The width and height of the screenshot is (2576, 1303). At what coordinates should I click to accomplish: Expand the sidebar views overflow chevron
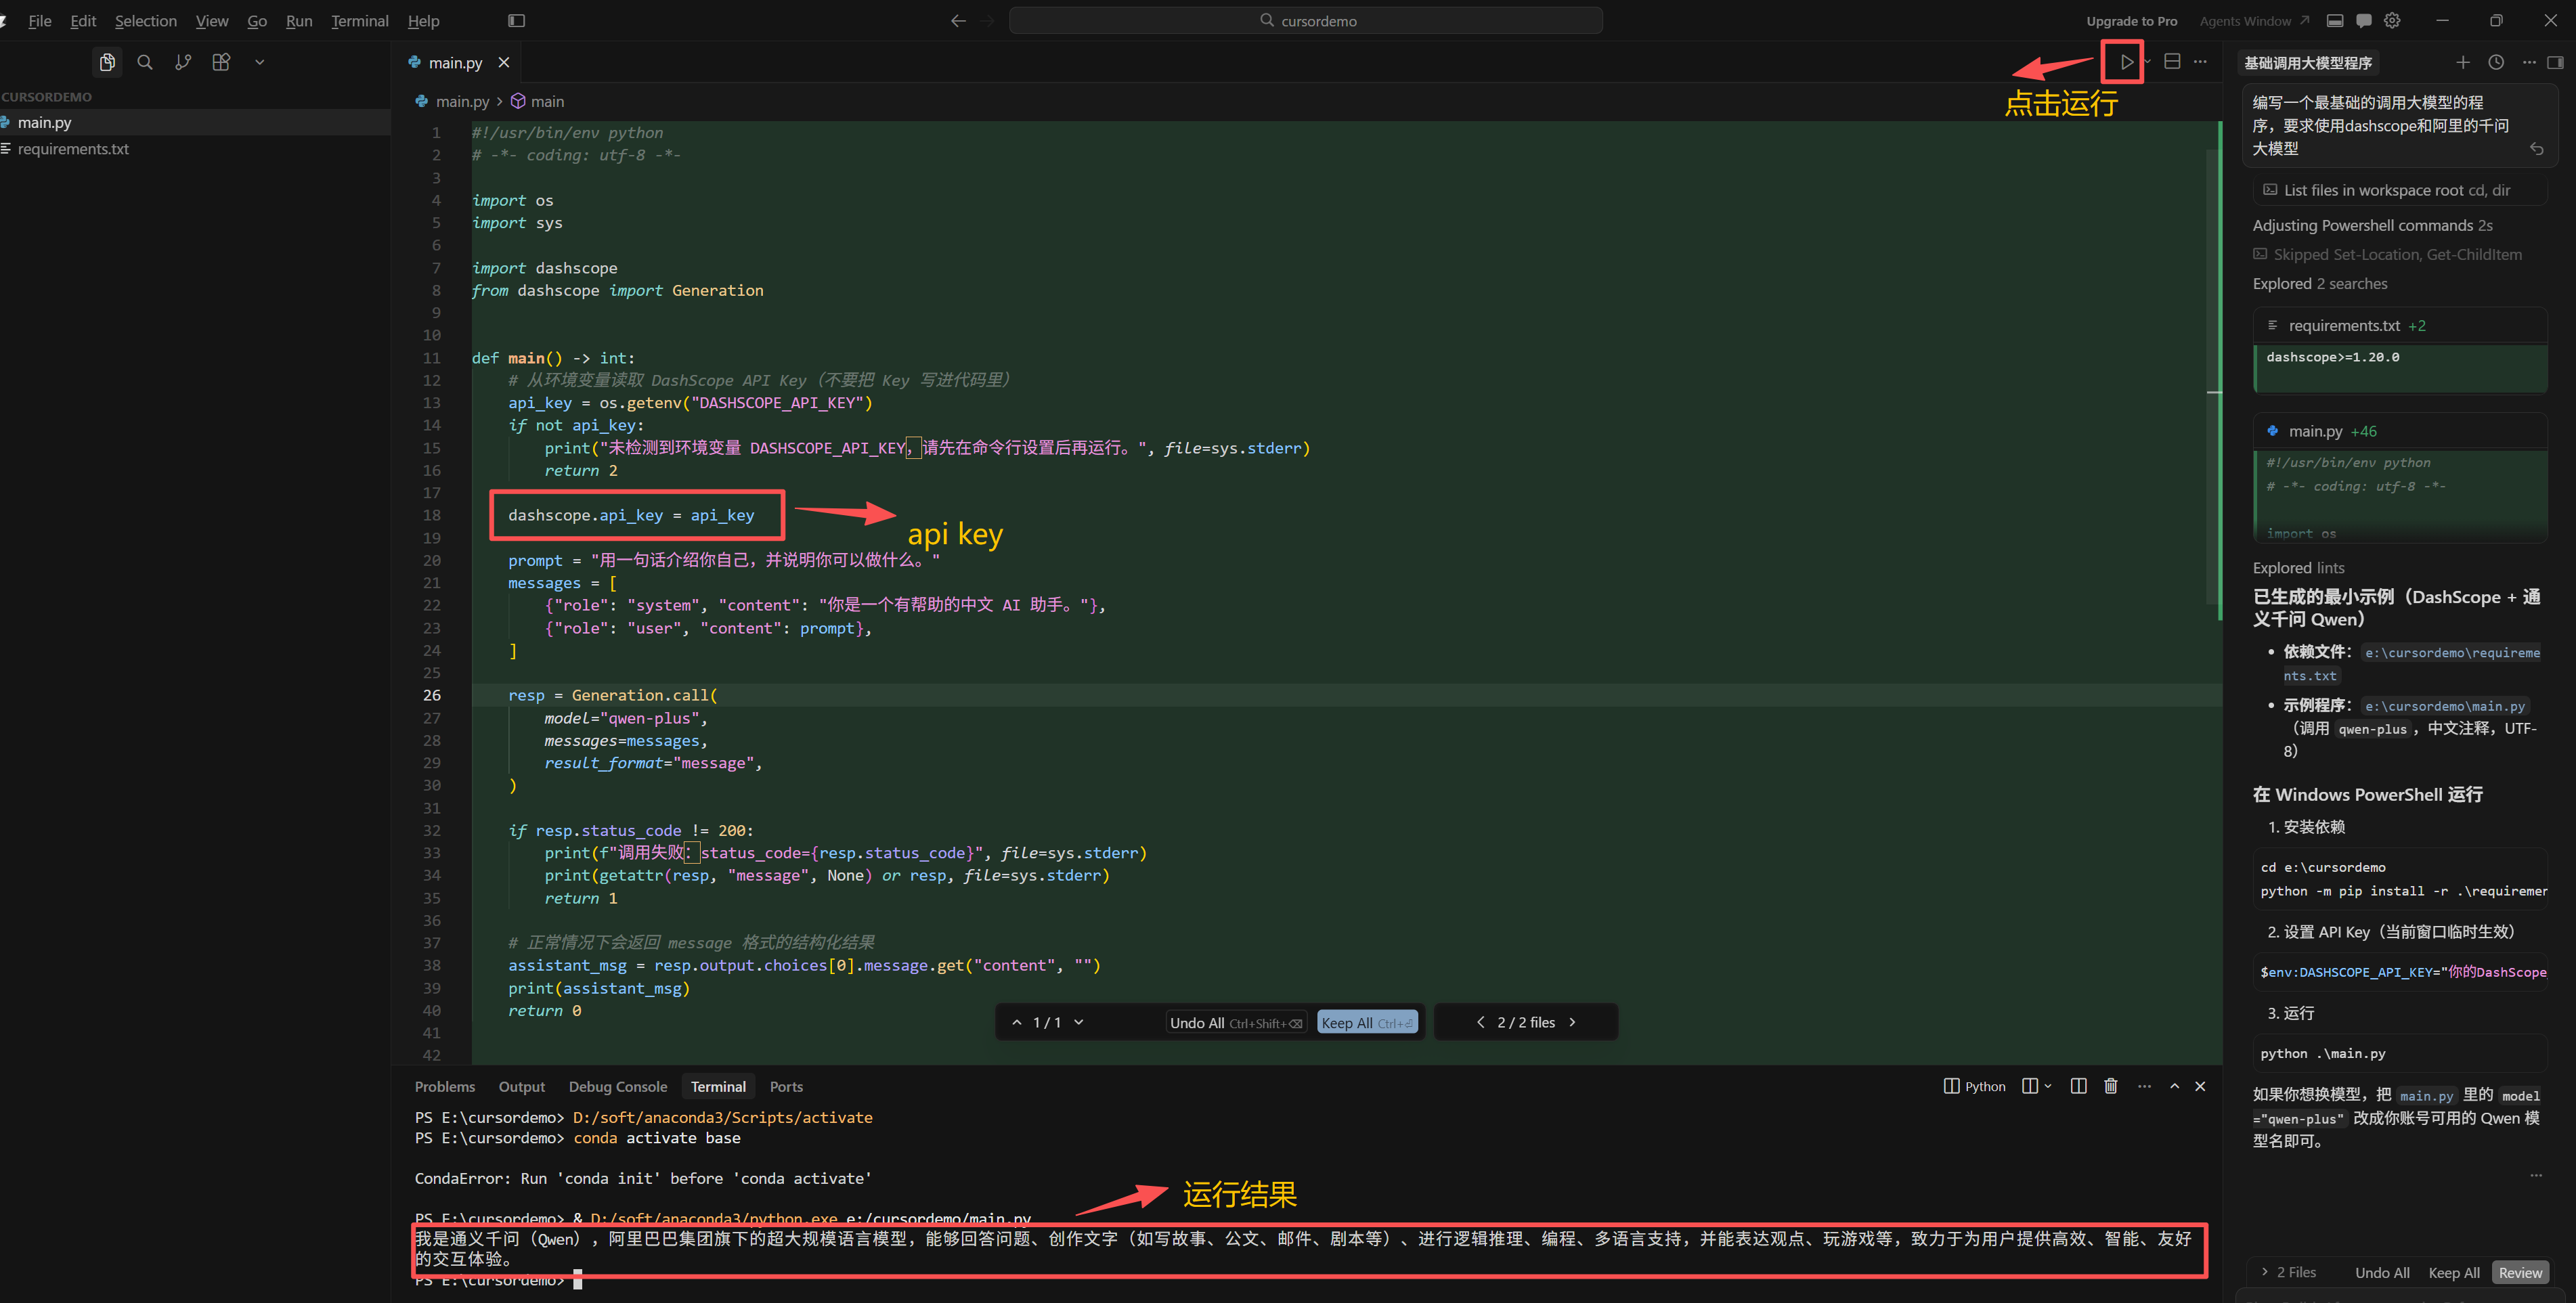[x=259, y=62]
